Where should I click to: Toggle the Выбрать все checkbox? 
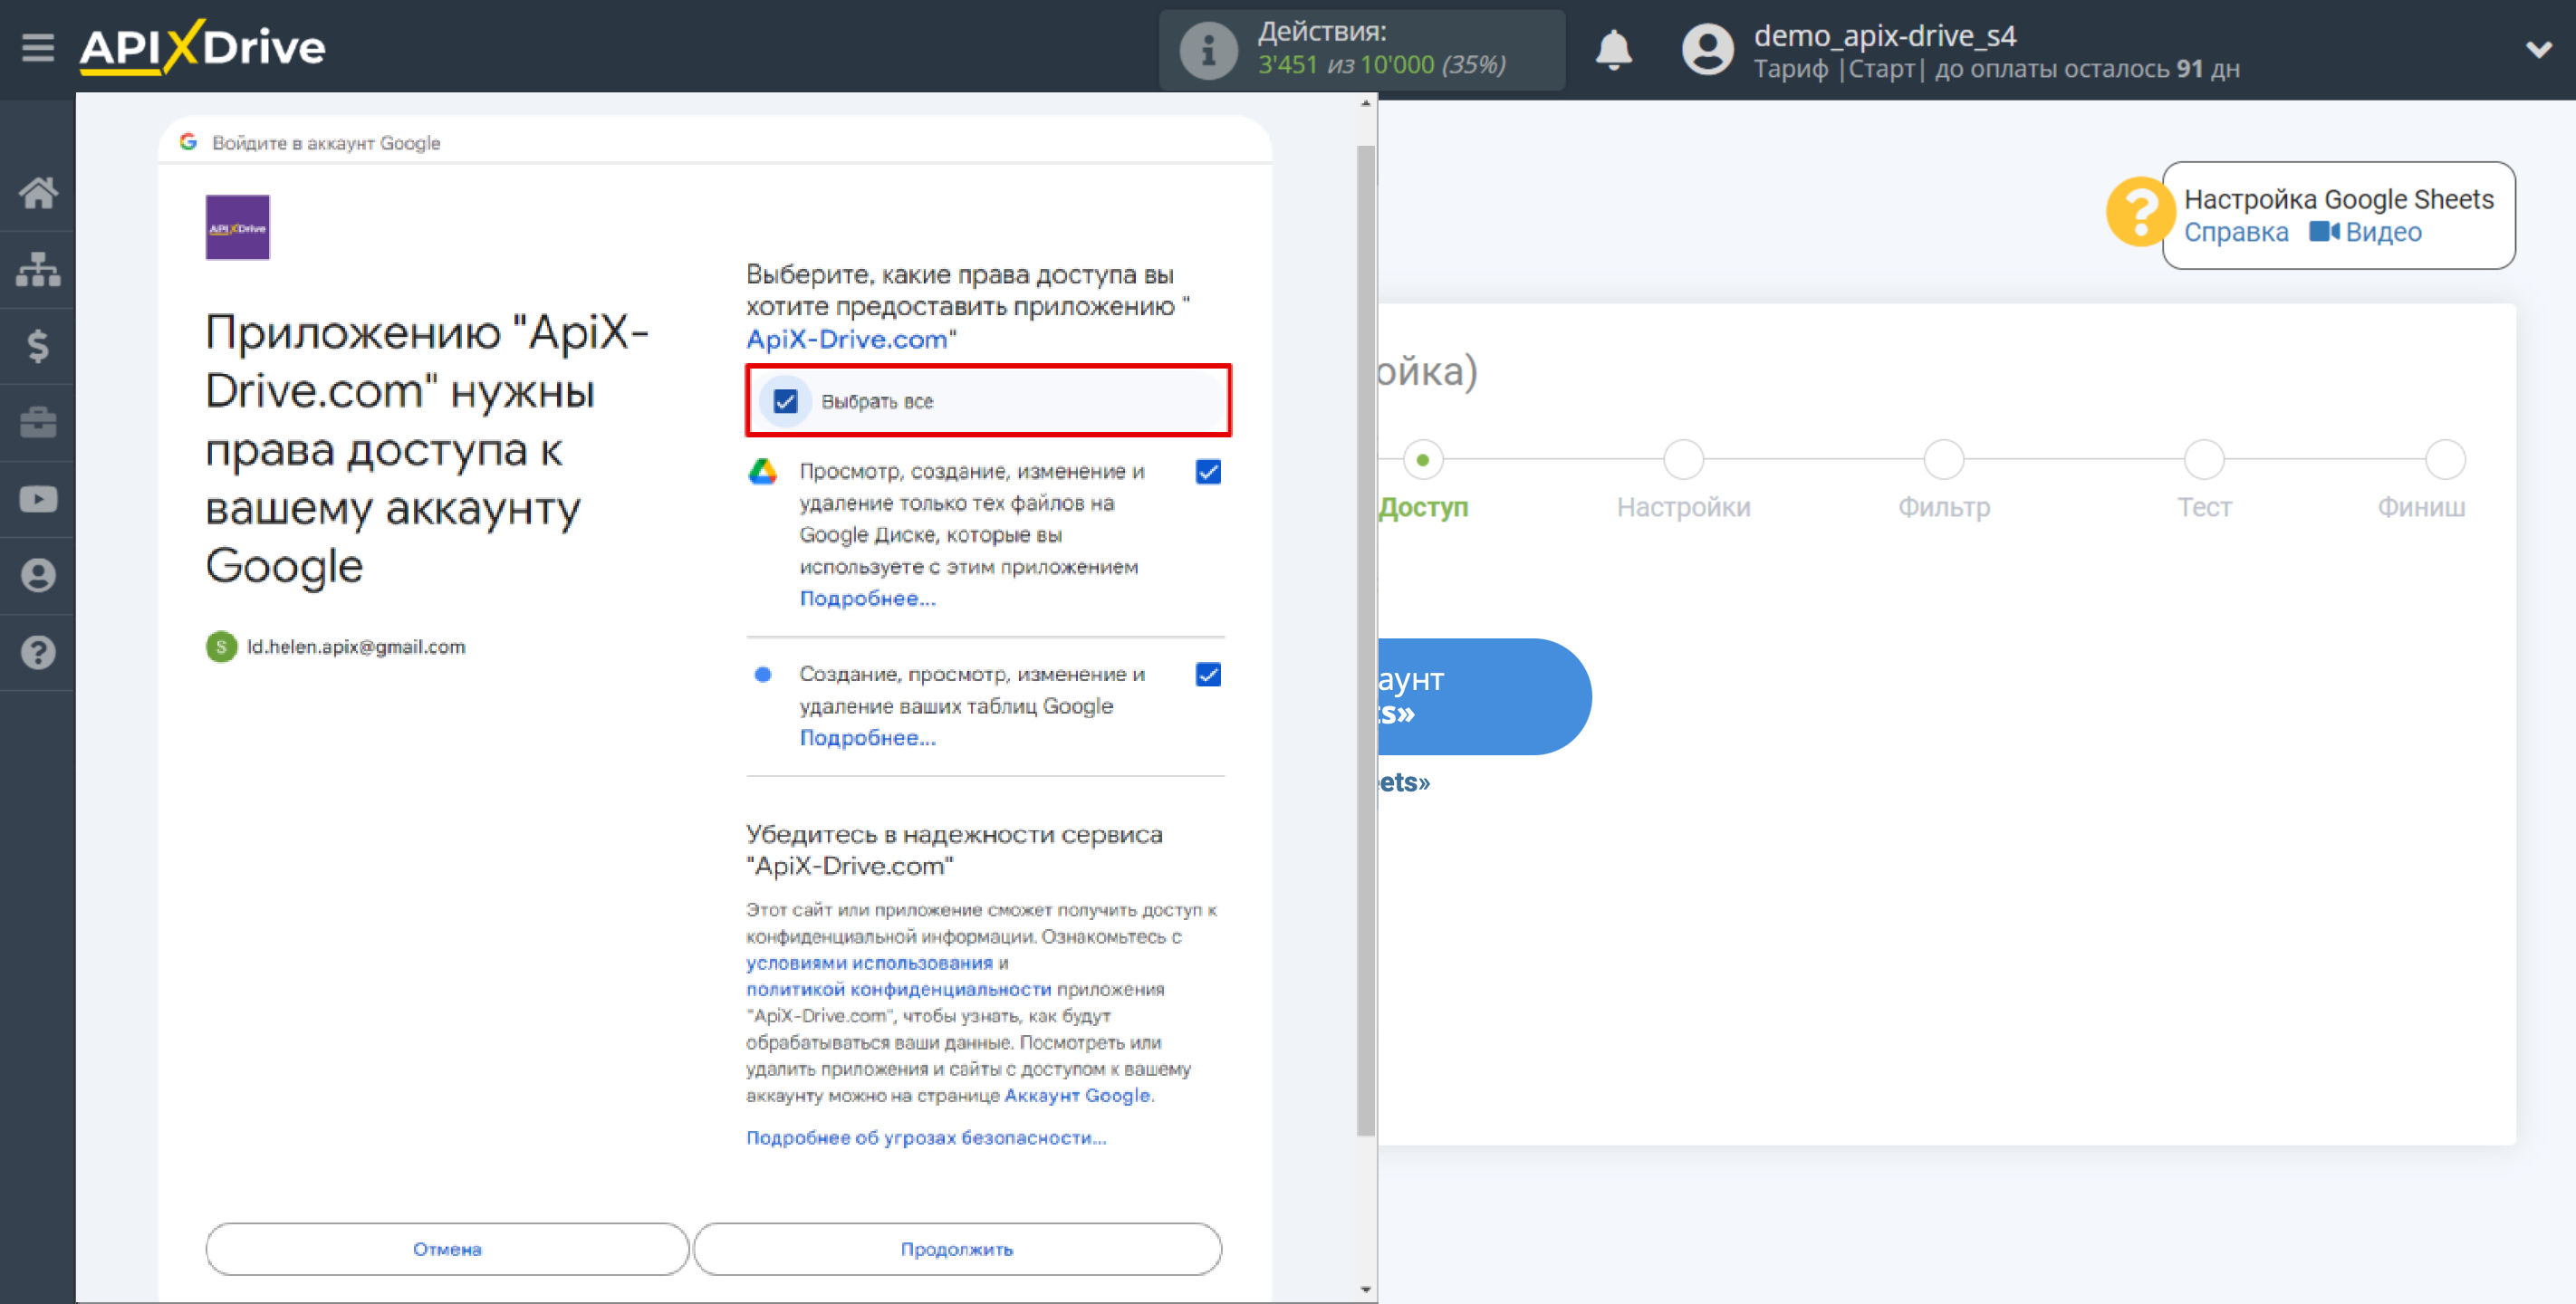(x=785, y=401)
